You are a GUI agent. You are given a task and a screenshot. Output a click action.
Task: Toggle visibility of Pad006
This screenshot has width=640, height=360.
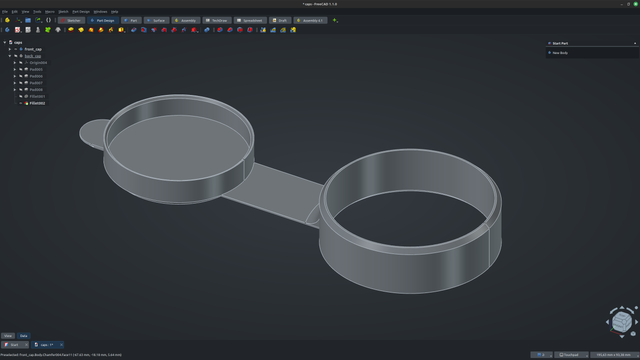click(x=21, y=76)
